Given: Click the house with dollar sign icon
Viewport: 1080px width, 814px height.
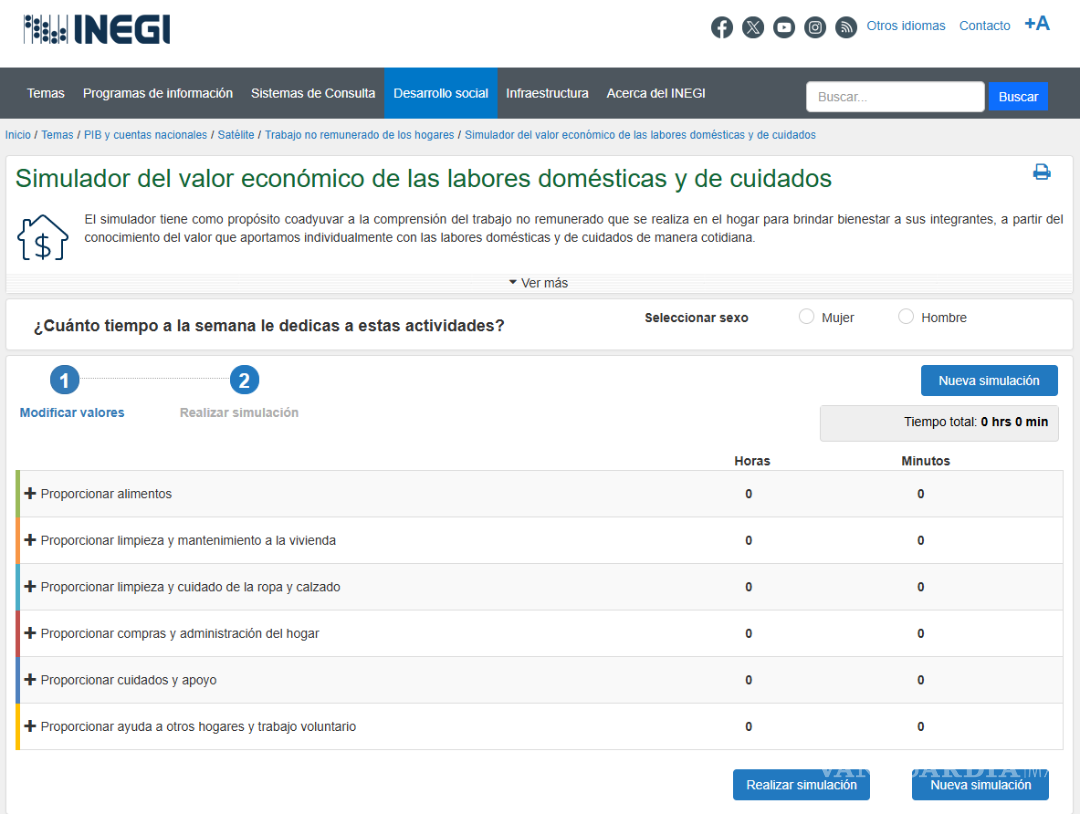Looking at the screenshot, I should (42, 238).
